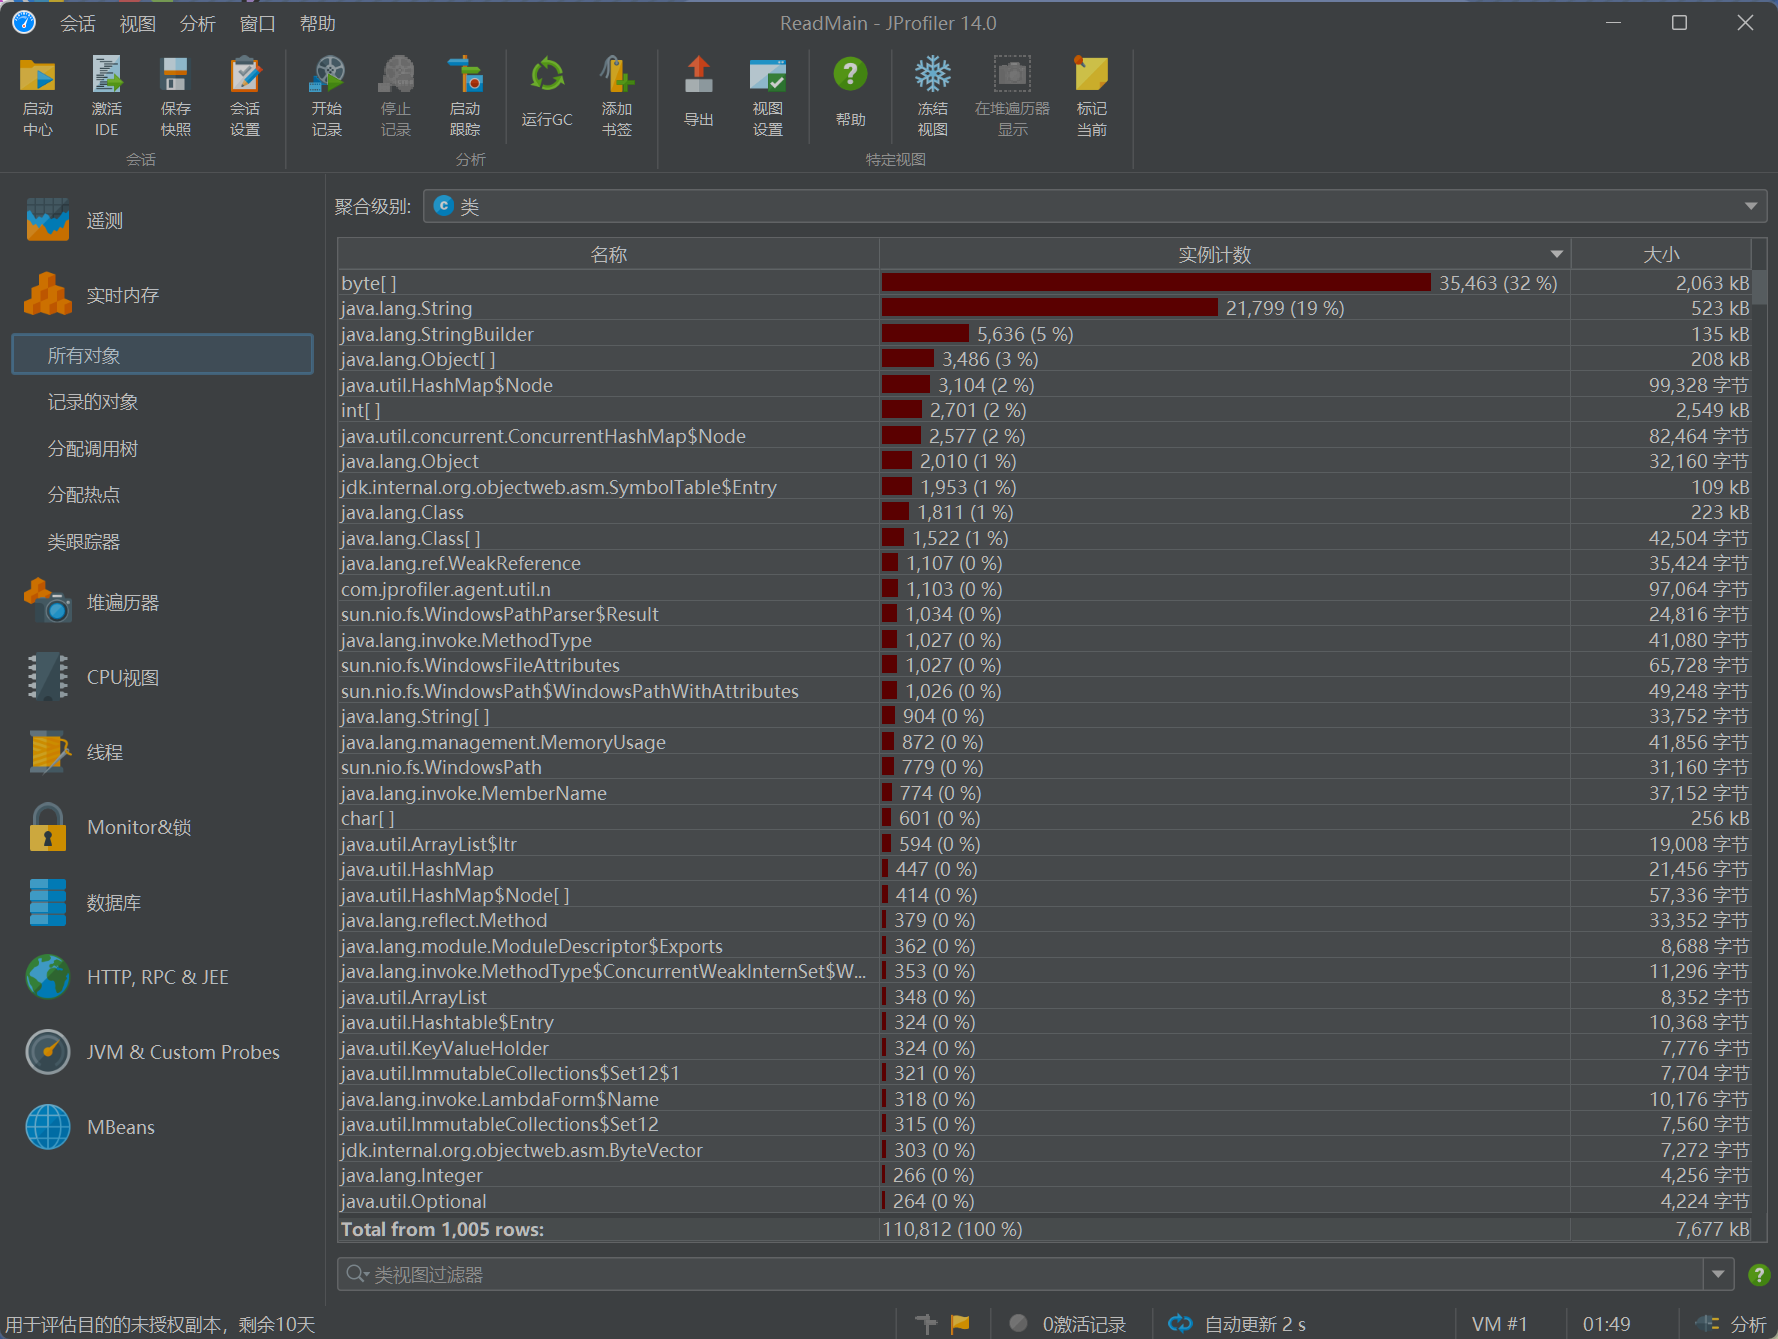The height and width of the screenshot is (1339, 1778).
Task: Select the 记录的对象 view
Action: click(93, 402)
